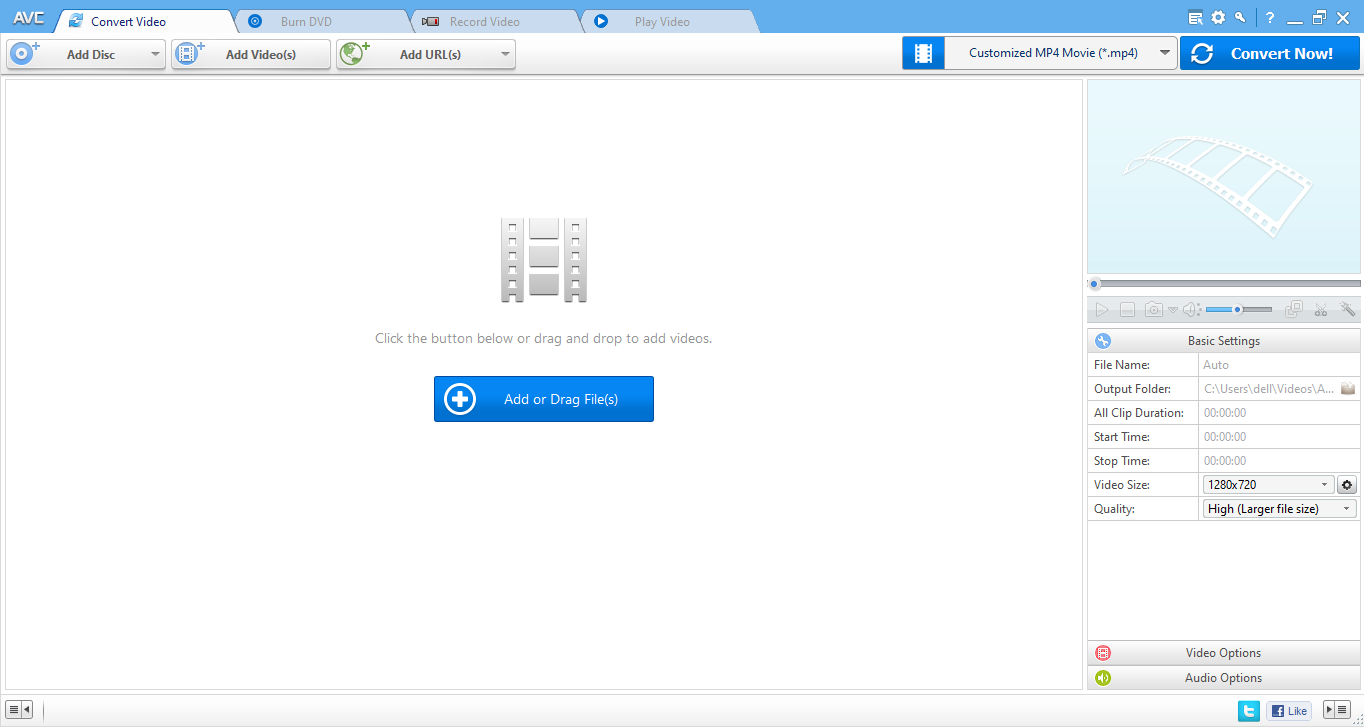
Task: Adjust the volume slider handle
Action: click(1237, 310)
